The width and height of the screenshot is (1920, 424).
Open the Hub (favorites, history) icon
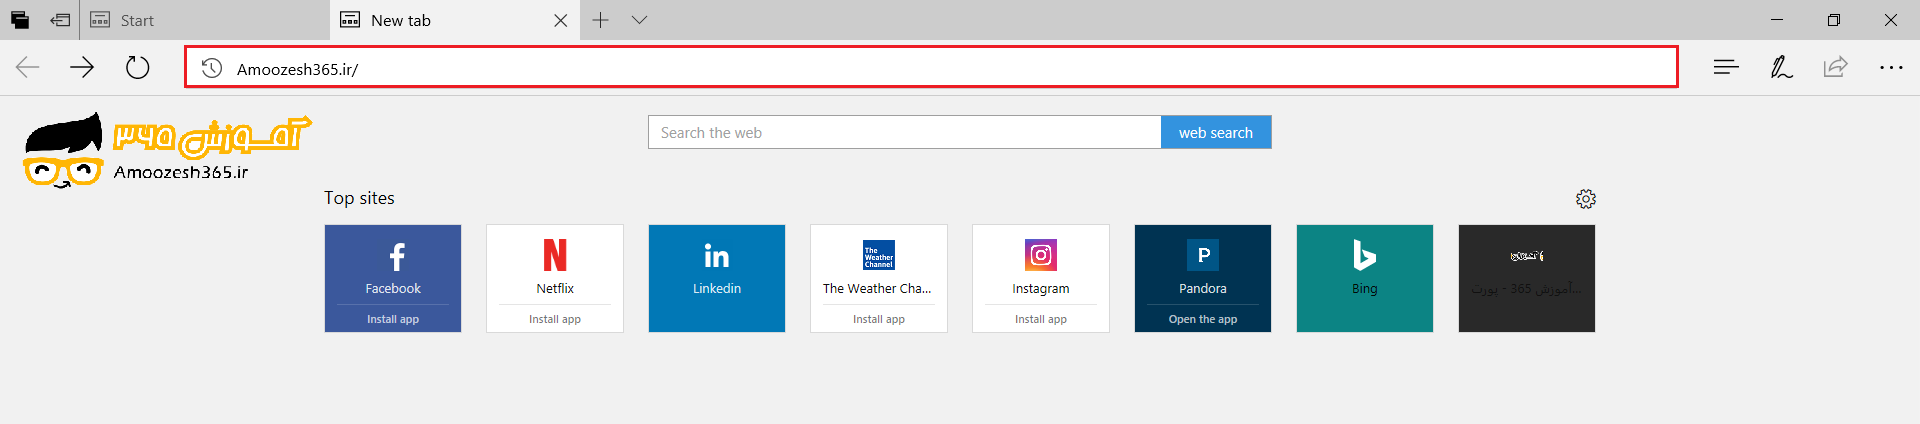(x=1726, y=67)
